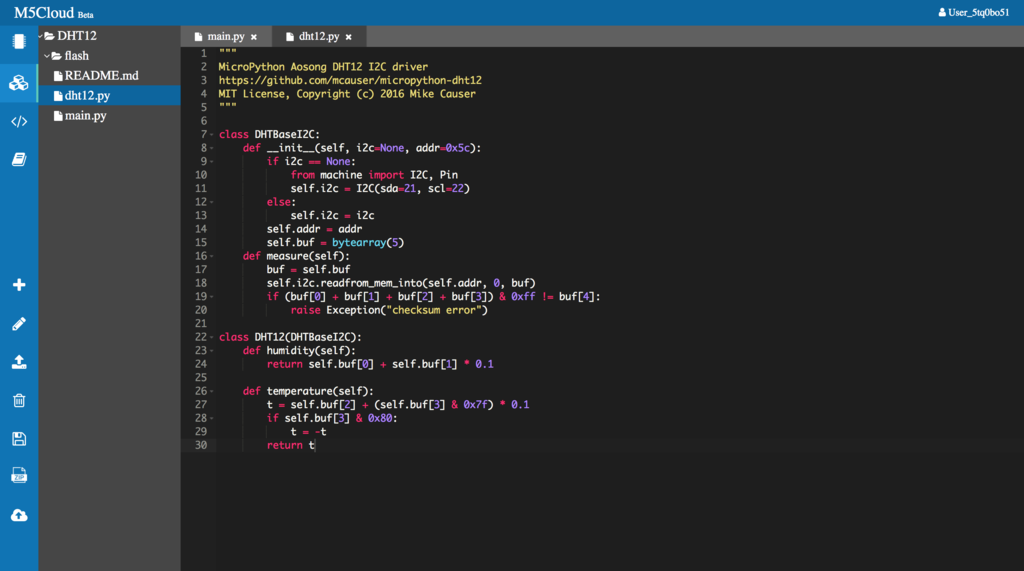Open the code editor brackets icon
Viewport: 1024px width, 571px height.
(19, 122)
